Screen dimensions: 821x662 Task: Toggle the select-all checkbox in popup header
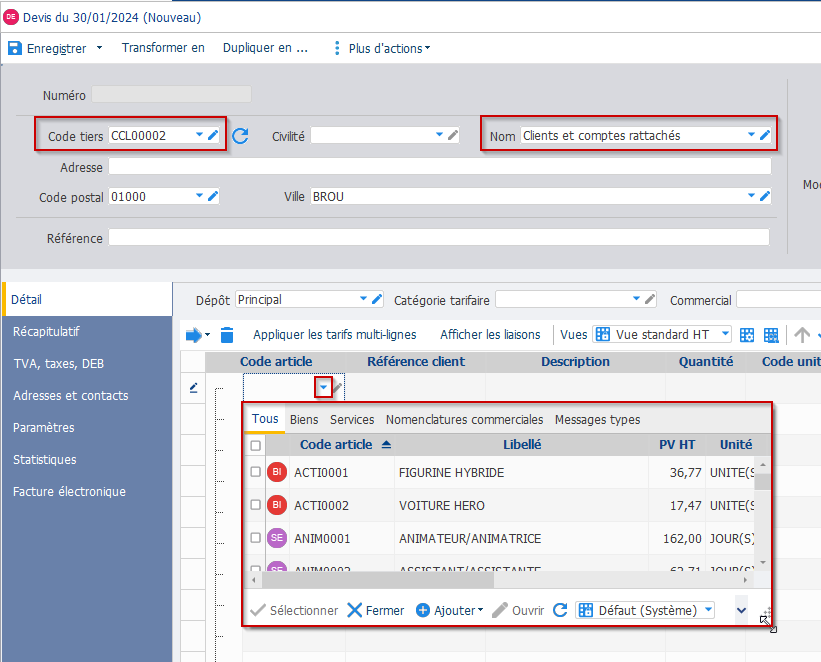[256, 445]
